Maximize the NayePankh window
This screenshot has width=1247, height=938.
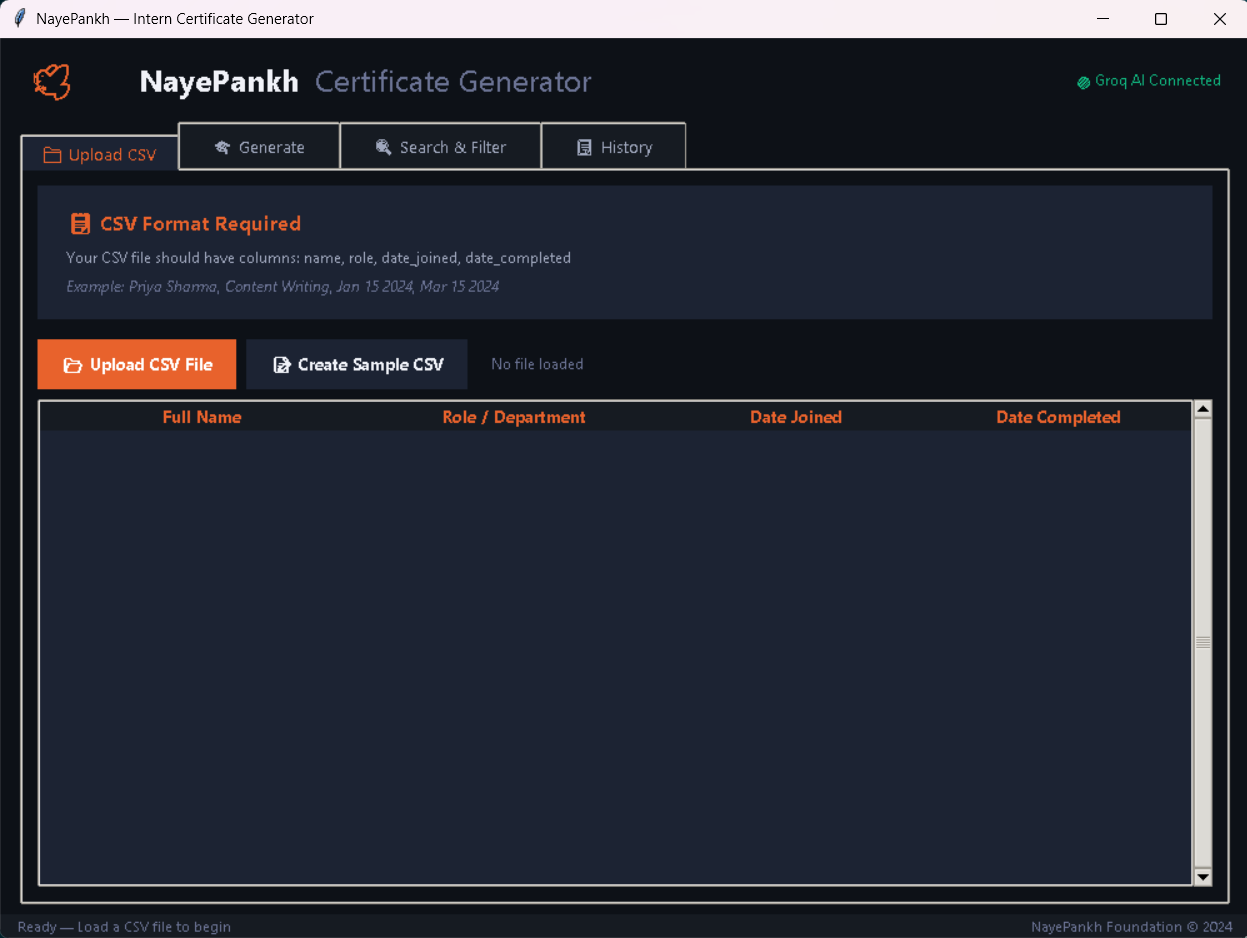pos(1161,19)
